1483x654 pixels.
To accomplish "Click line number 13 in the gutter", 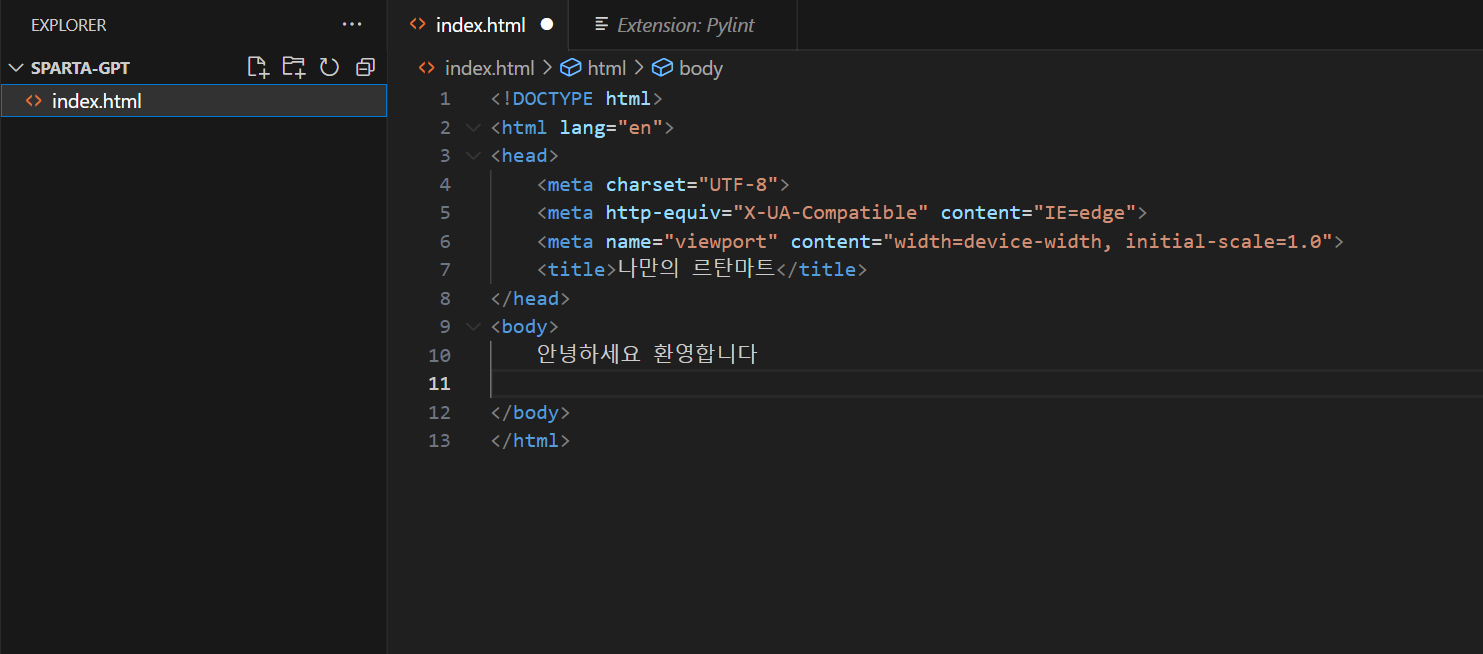I will point(440,441).
